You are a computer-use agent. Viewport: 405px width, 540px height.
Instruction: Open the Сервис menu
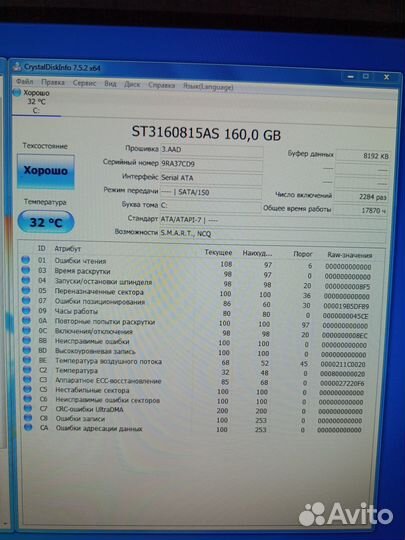84,83
